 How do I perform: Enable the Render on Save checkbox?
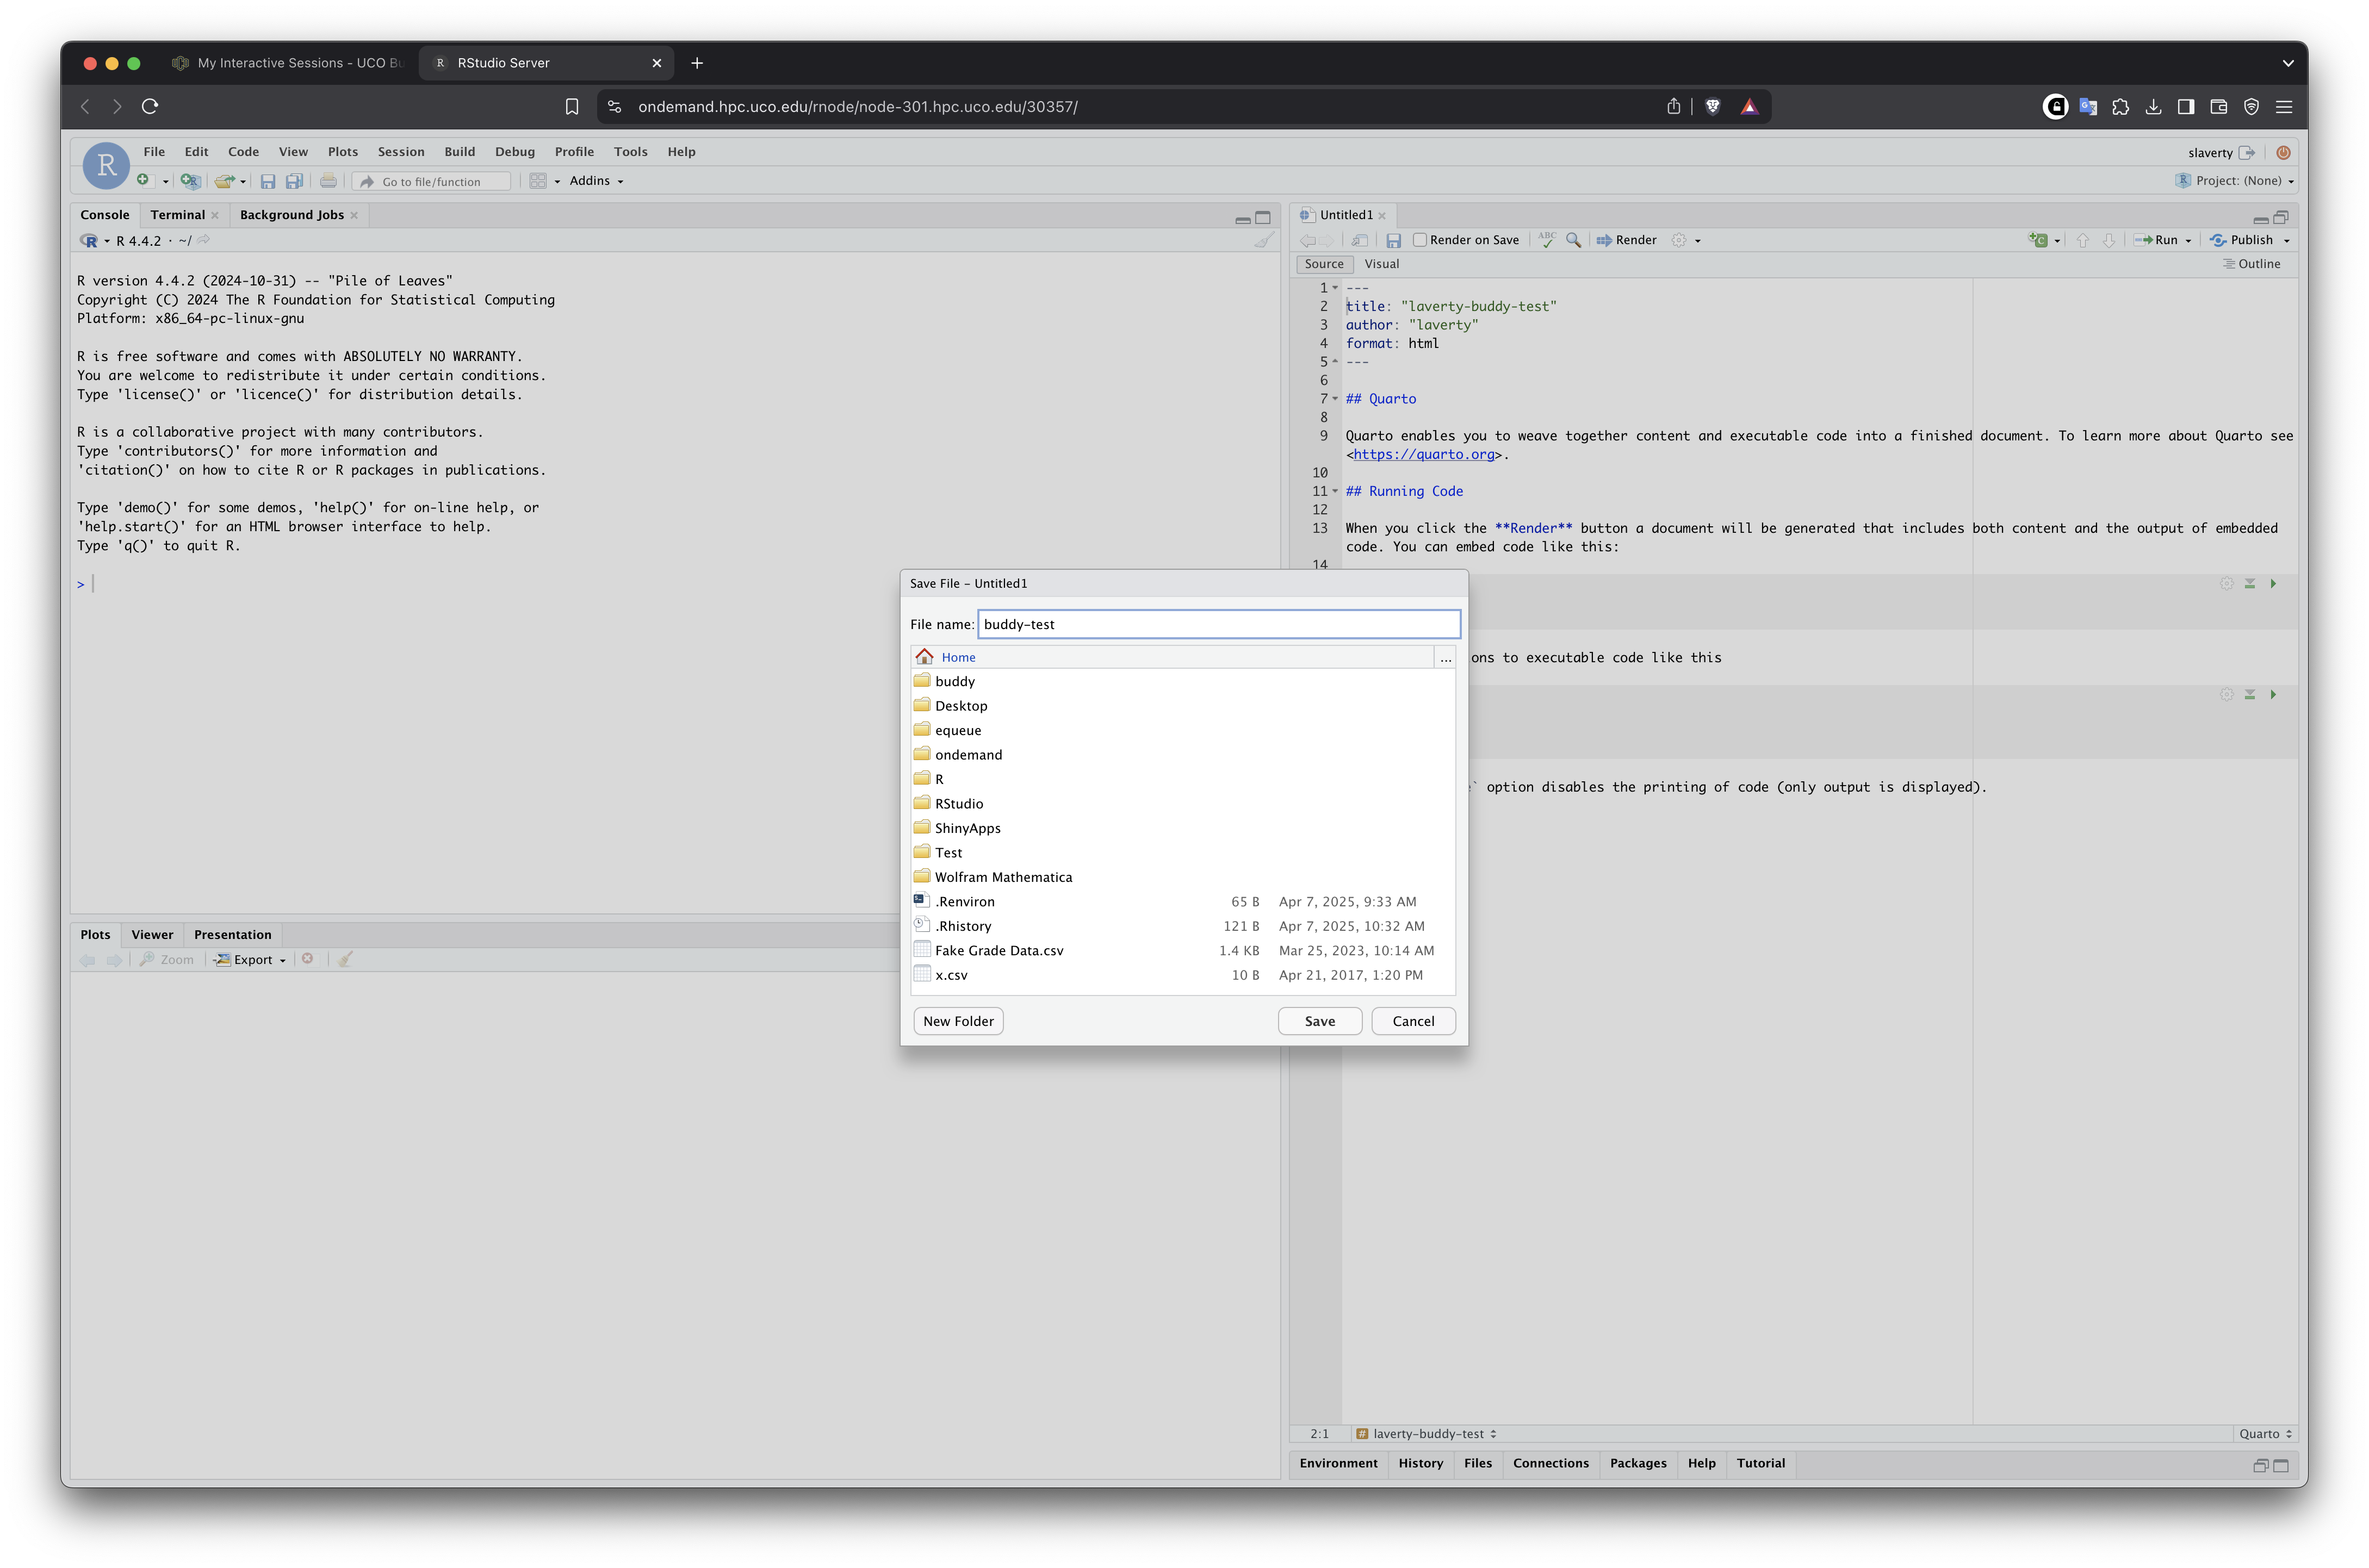click(x=1419, y=240)
